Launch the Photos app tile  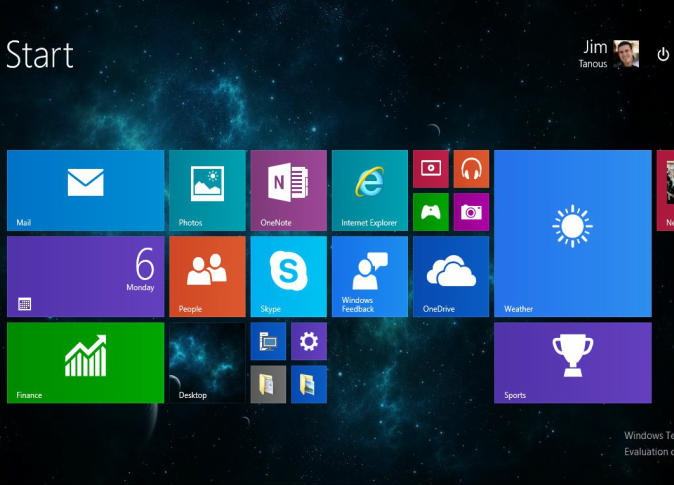pos(207,190)
